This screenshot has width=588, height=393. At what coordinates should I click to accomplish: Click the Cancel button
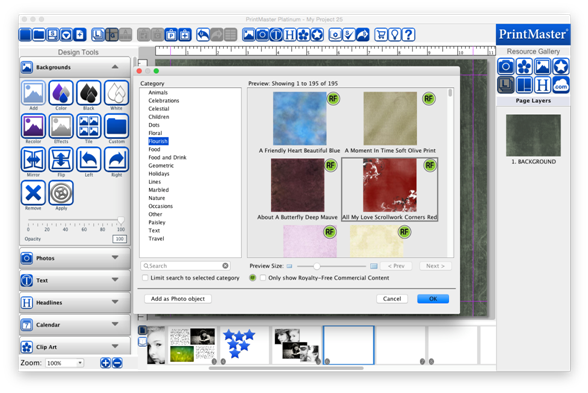coord(392,299)
